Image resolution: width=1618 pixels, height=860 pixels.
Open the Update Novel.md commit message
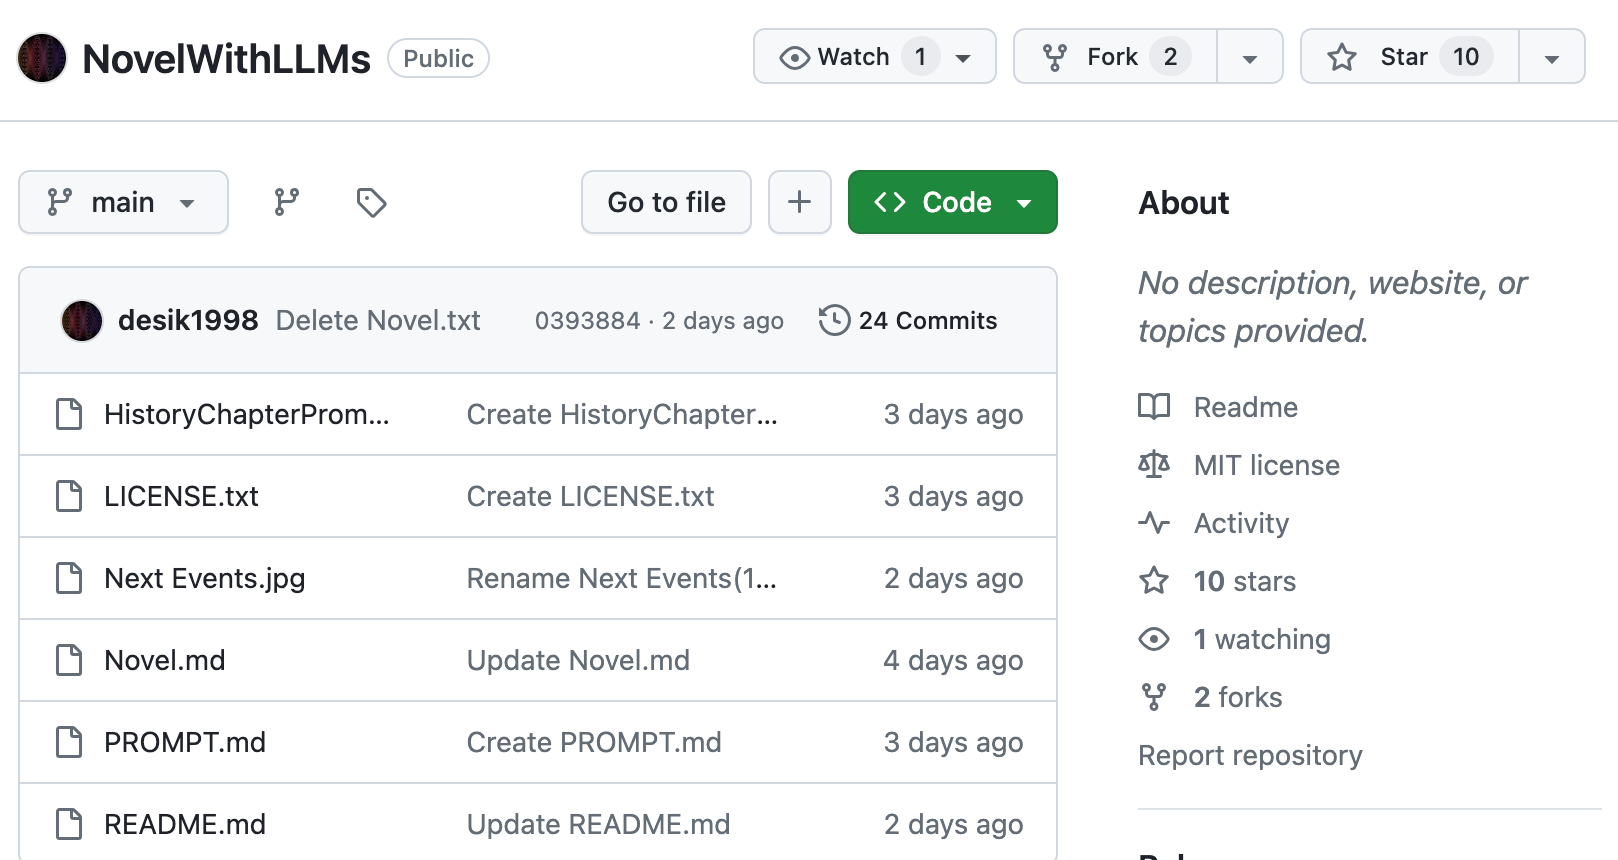click(x=578, y=660)
